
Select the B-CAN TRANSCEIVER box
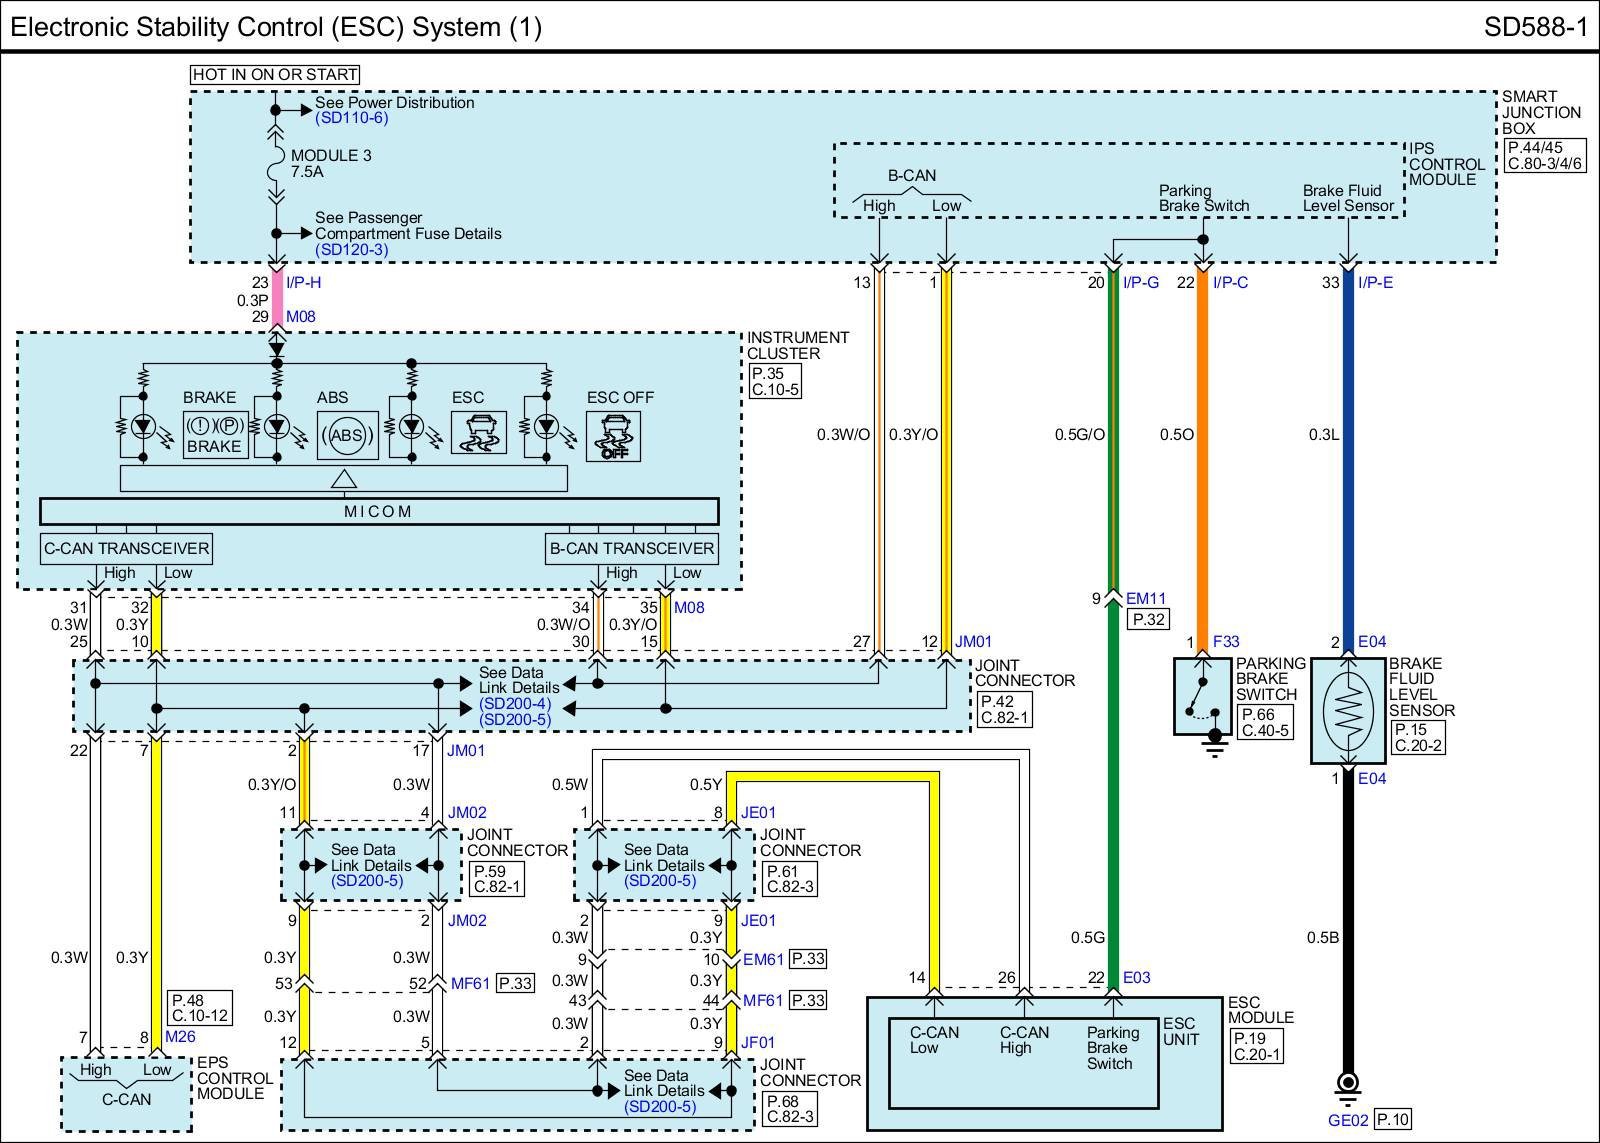632,548
